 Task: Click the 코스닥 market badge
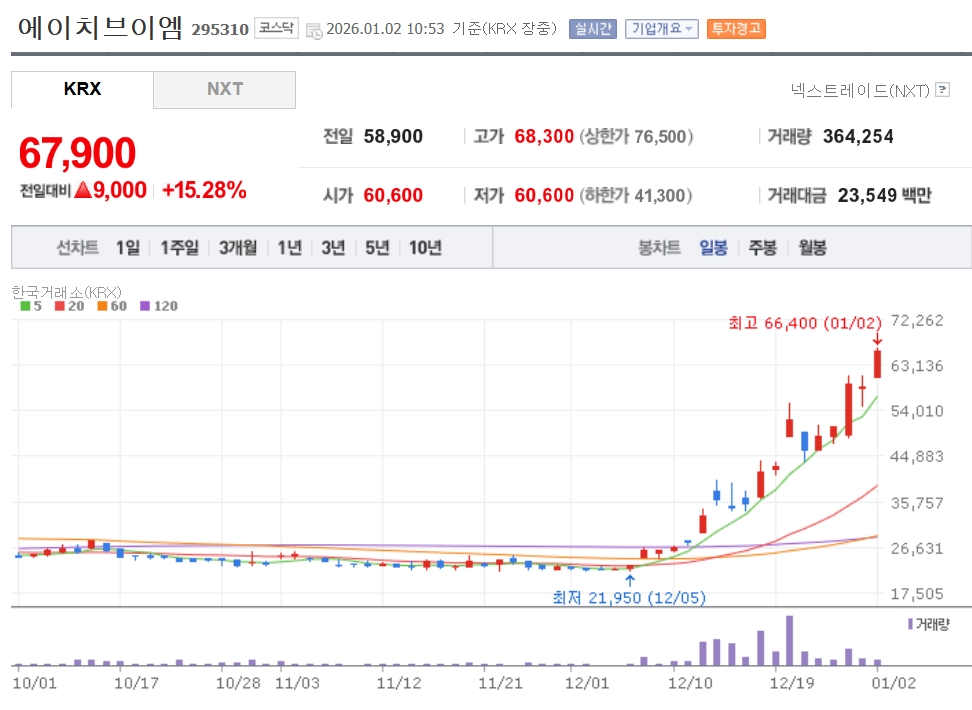coord(275,28)
